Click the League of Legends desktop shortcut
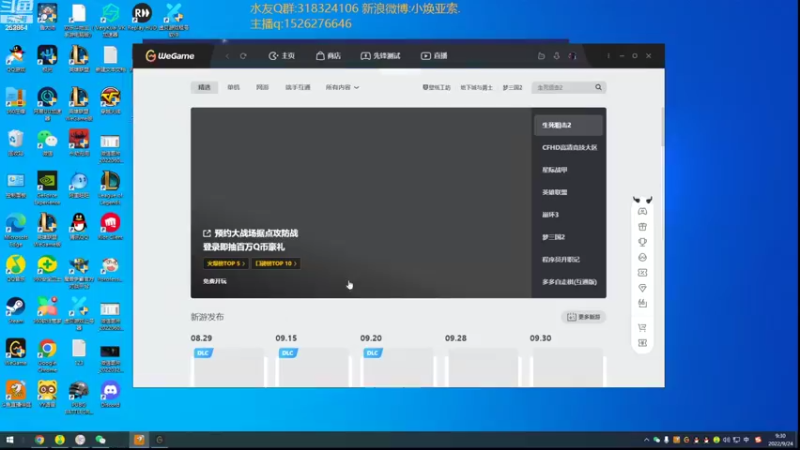Viewport: 800px width, 450px height. [x=110, y=188]
